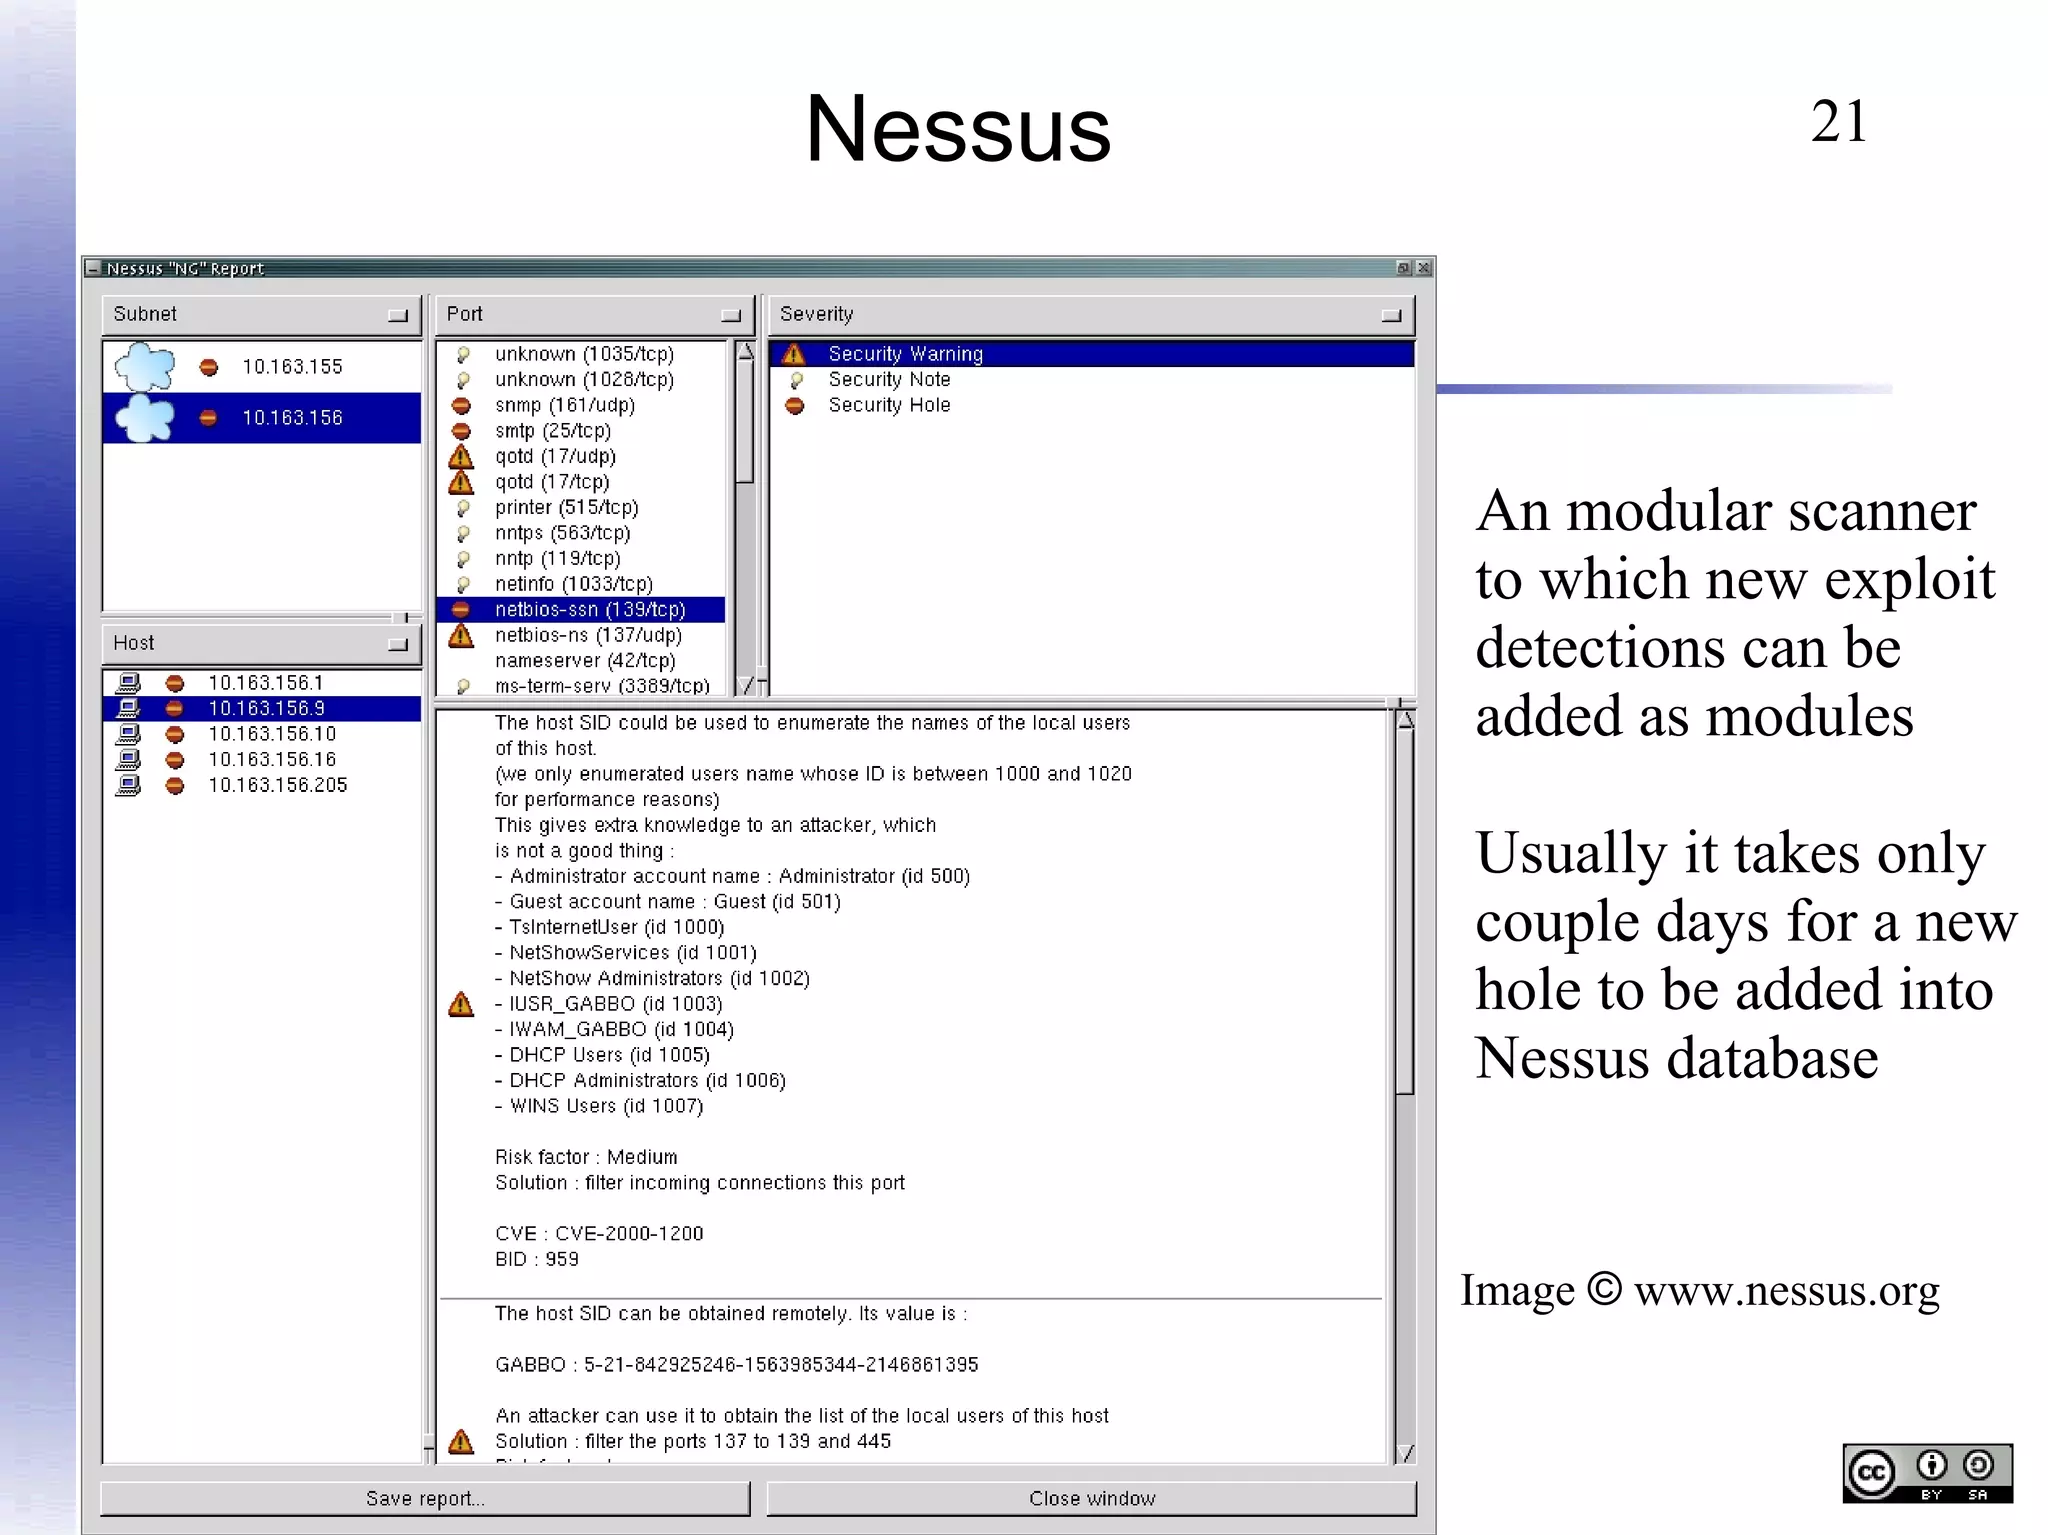
Task: Click warning icon beside filter ports solution line
Action: tap(461, 1441)
